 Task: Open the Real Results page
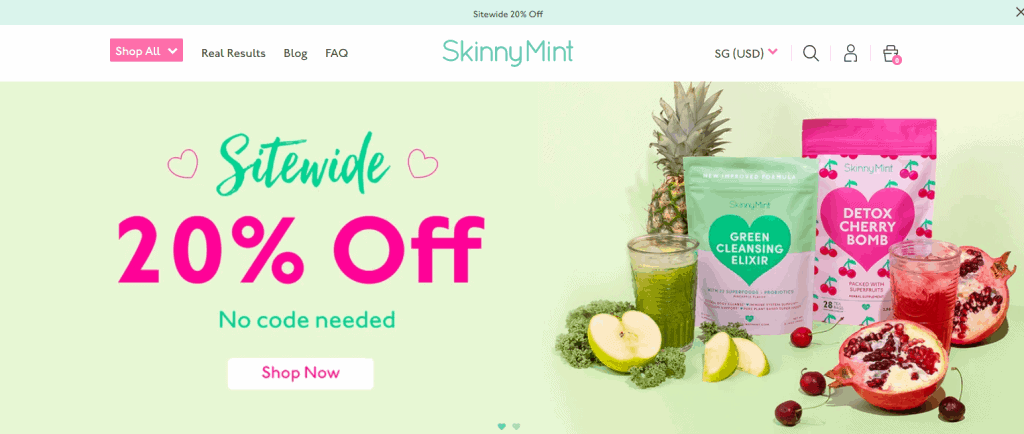233,54
